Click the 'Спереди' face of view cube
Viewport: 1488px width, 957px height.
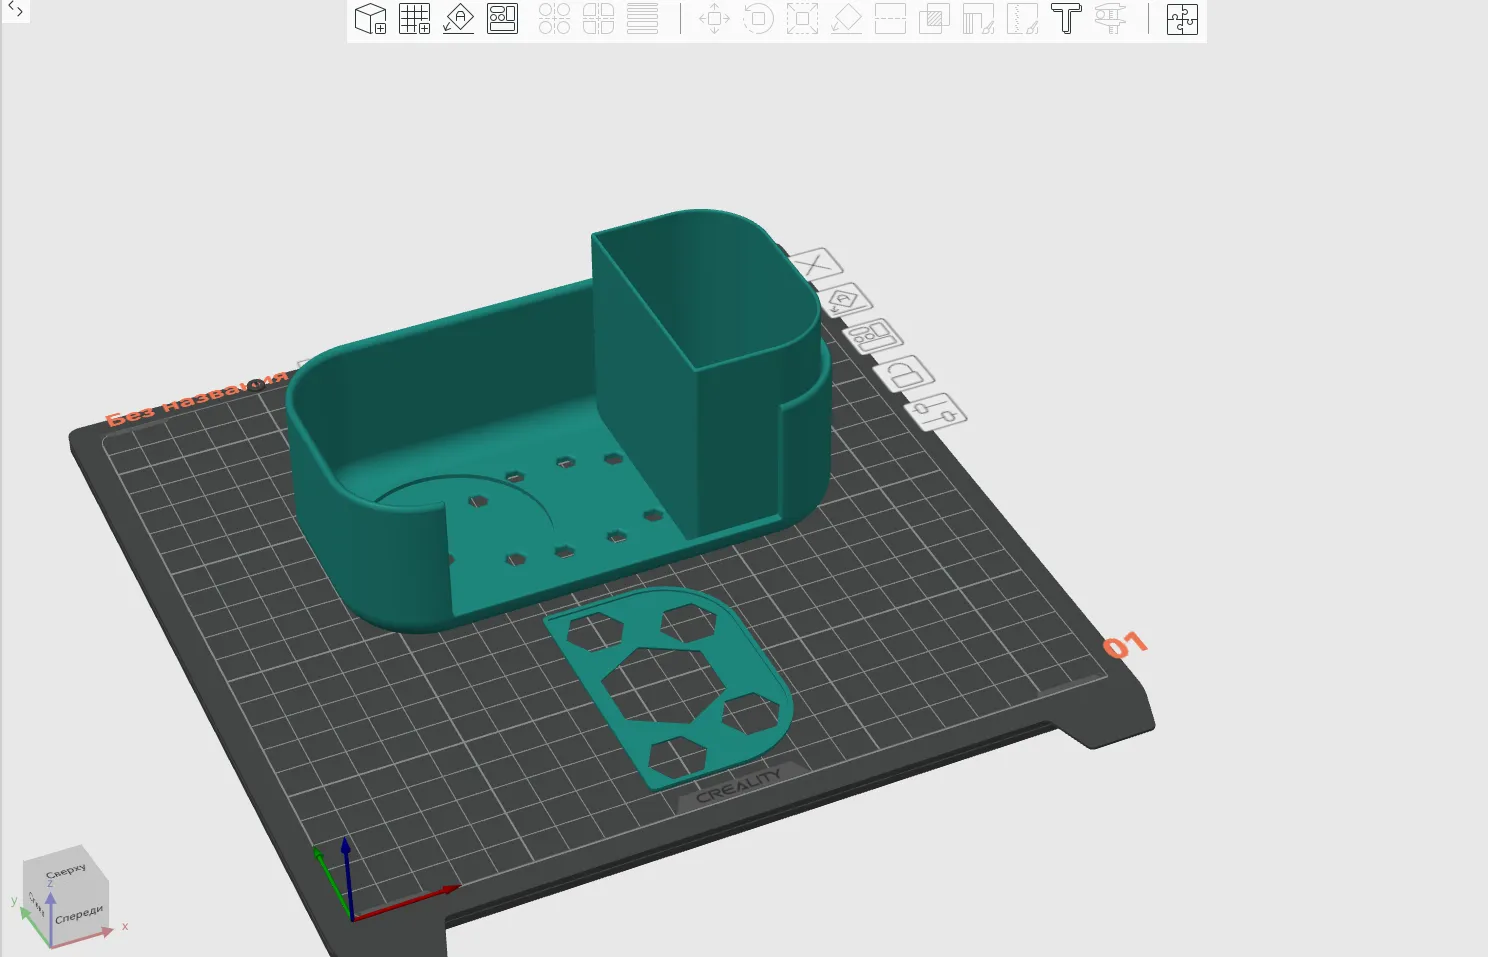(x=80, y=914)
